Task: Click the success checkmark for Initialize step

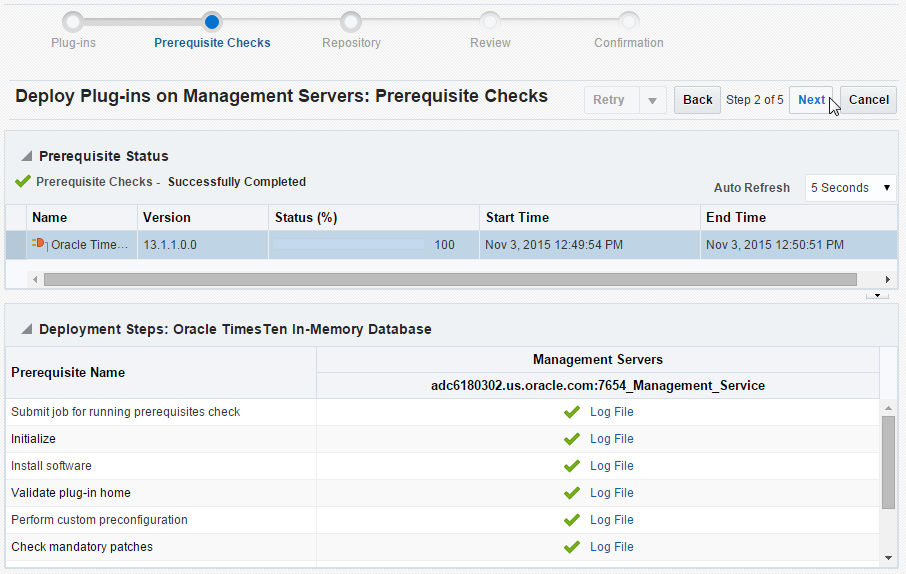Action: pos(572,439)
